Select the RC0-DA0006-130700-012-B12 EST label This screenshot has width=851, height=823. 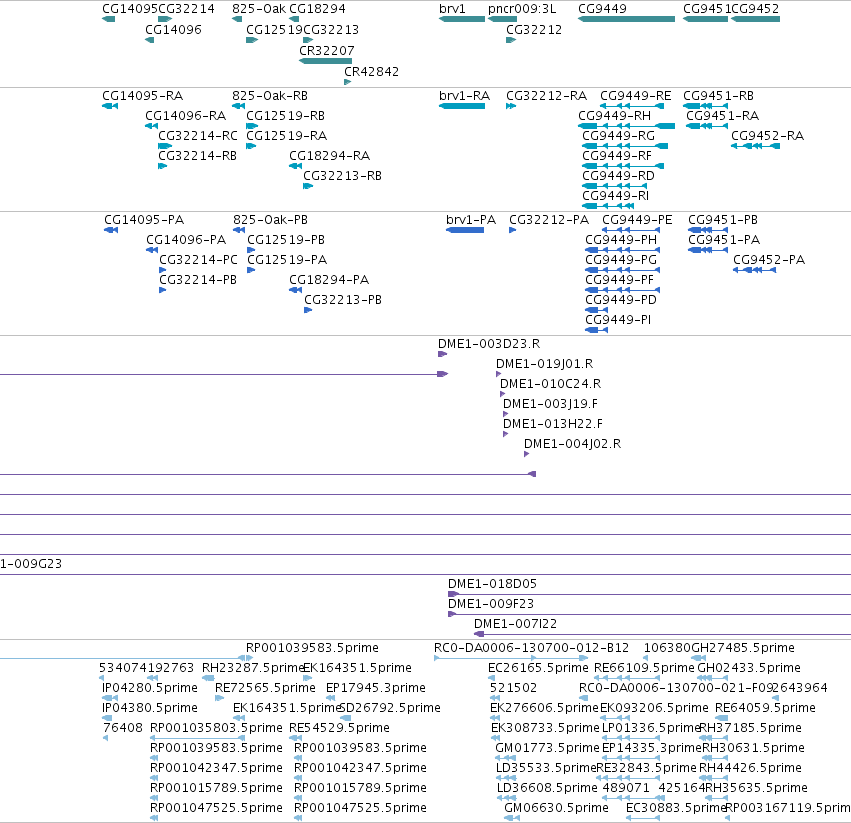click(x=531, y=648)
